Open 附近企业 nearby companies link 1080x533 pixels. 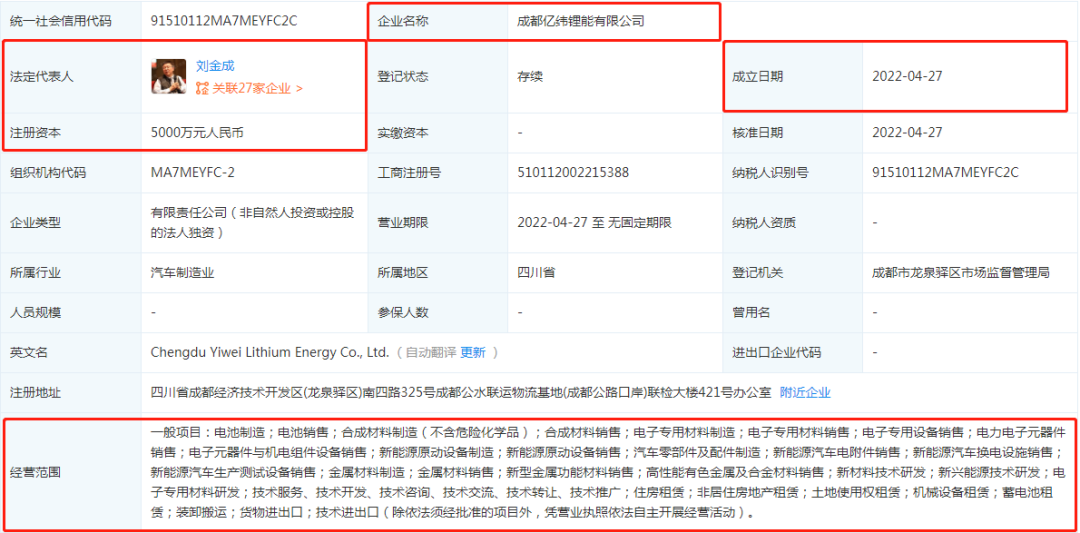805,393
